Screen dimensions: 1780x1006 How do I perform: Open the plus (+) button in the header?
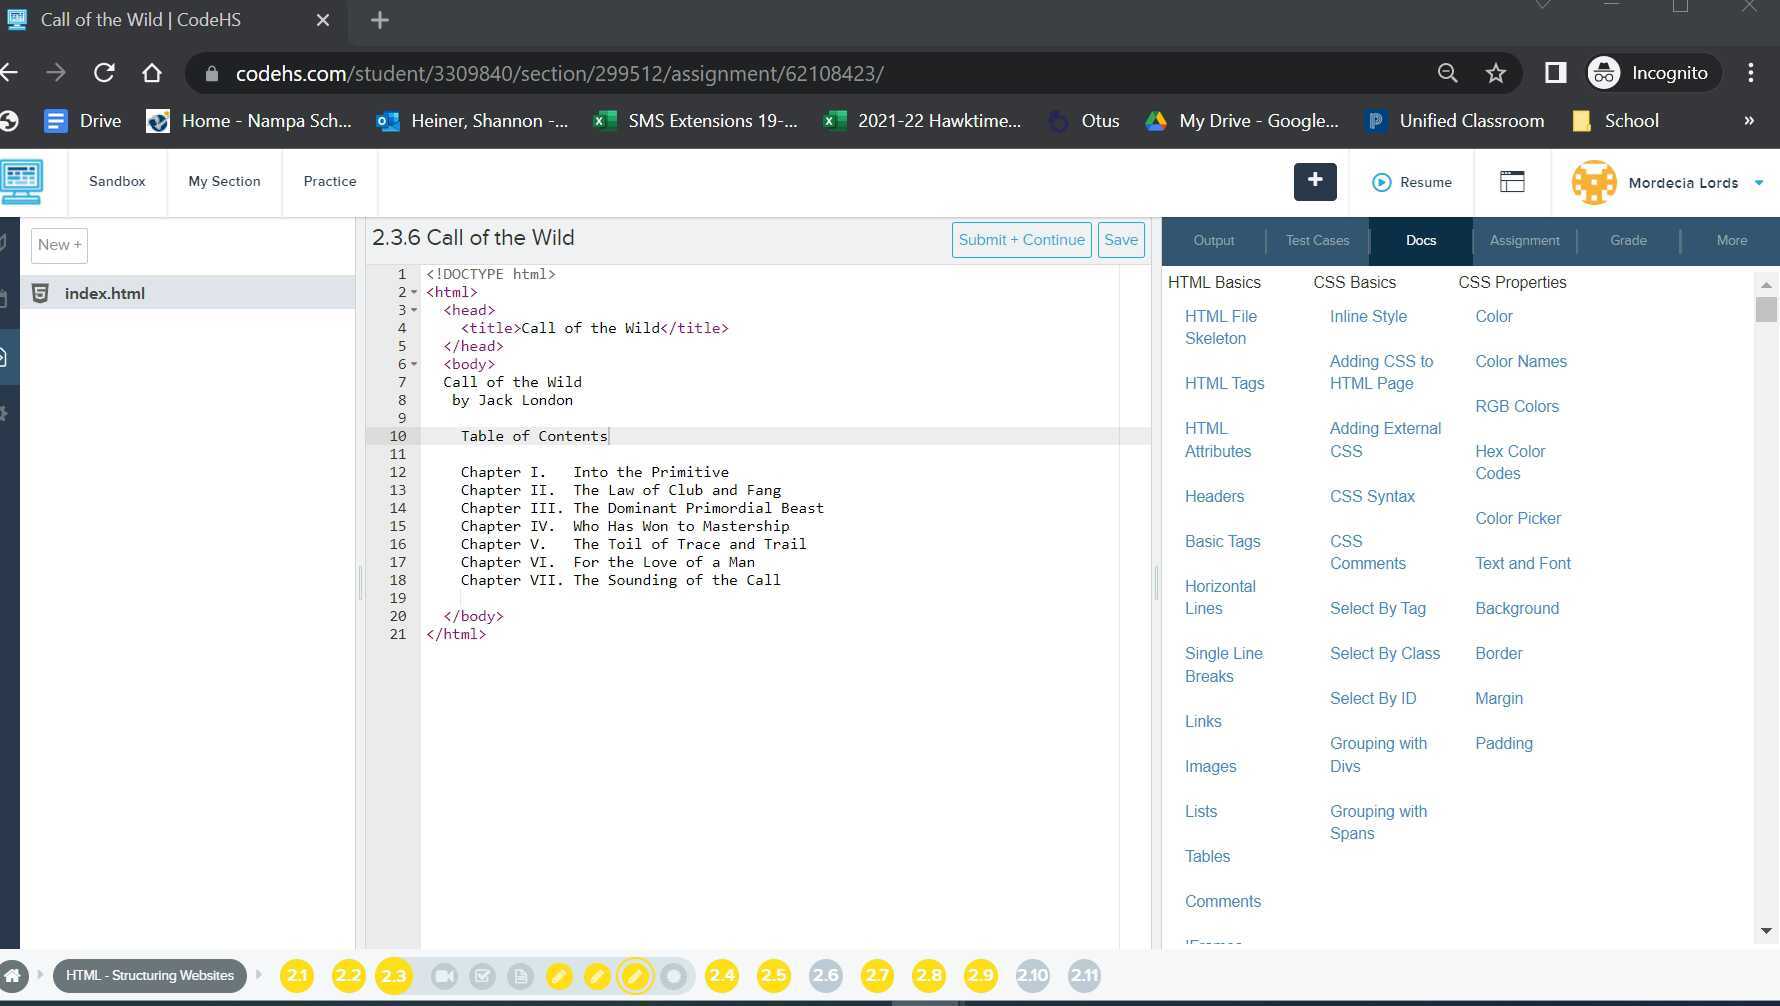coord(1314,182)
